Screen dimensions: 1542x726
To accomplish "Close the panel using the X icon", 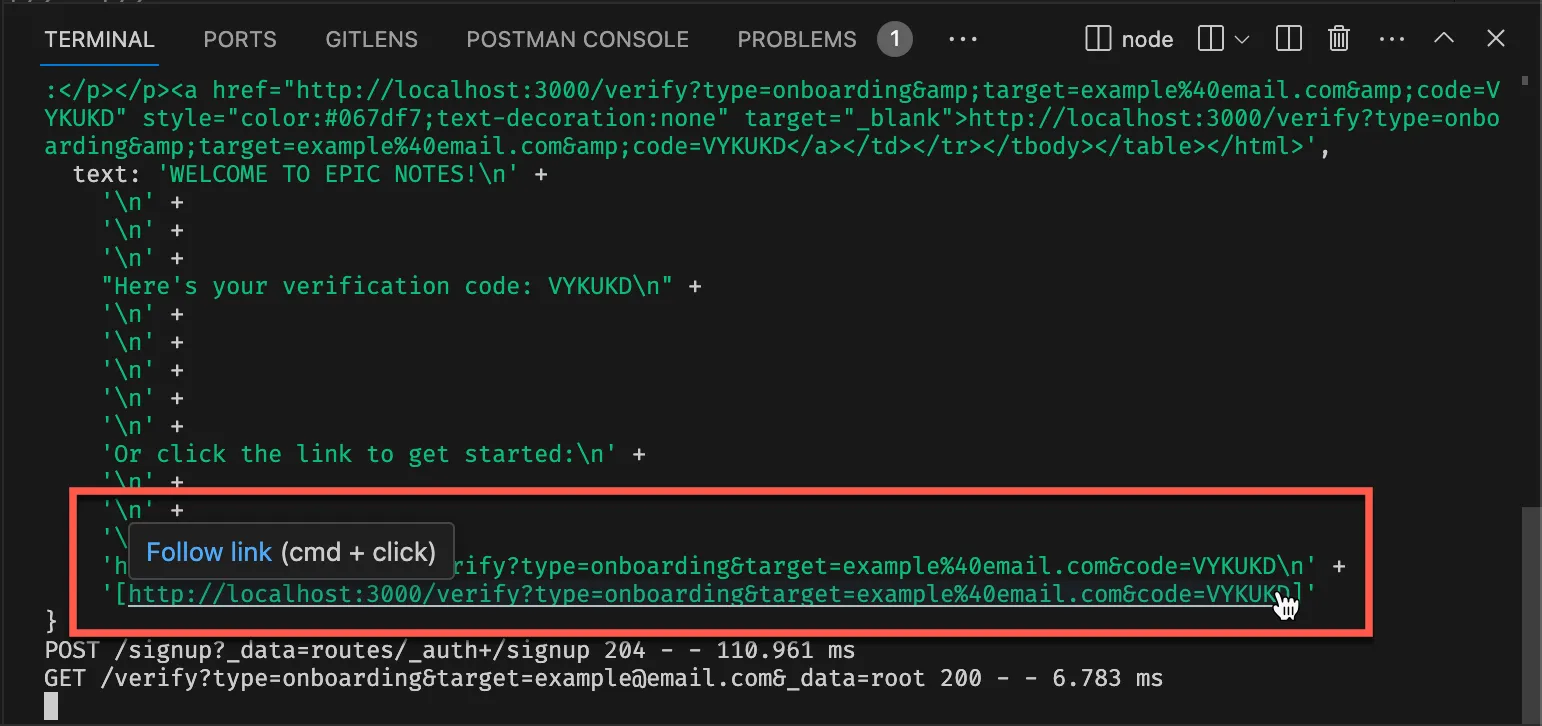I will pyautogui.click(x=1496, y=39).
